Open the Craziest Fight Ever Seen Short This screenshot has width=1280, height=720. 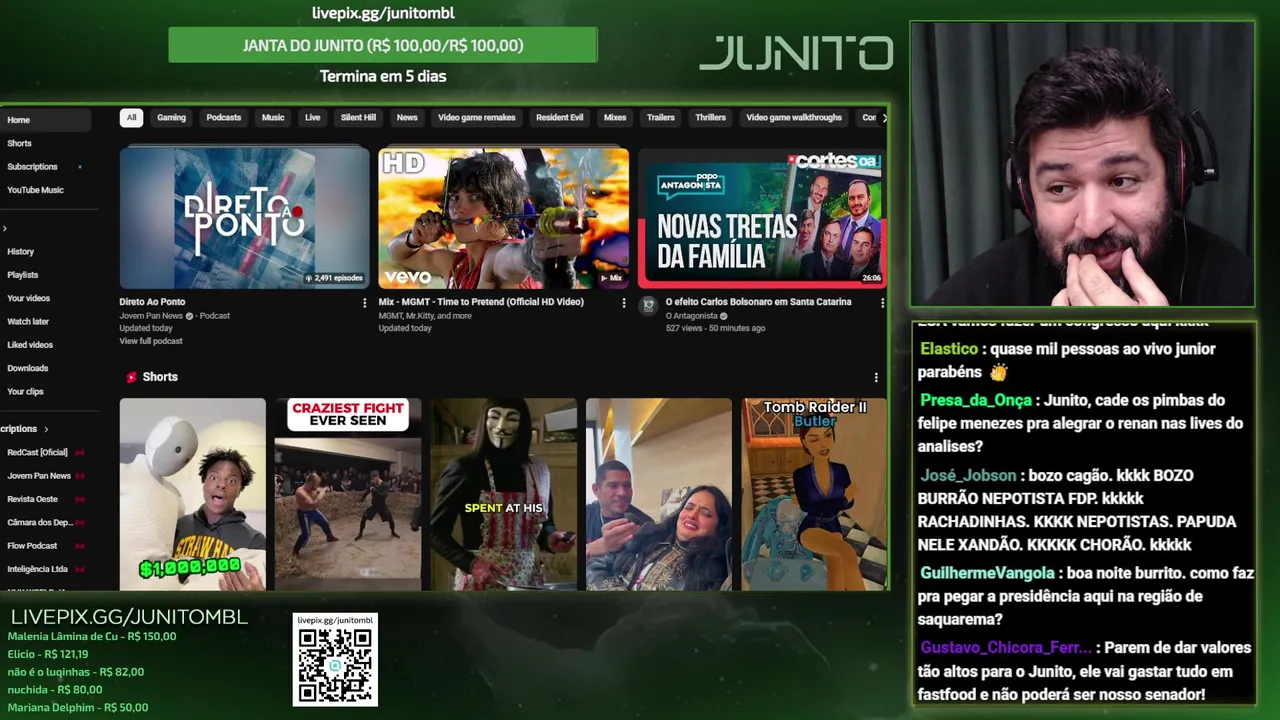pos(348,494)
